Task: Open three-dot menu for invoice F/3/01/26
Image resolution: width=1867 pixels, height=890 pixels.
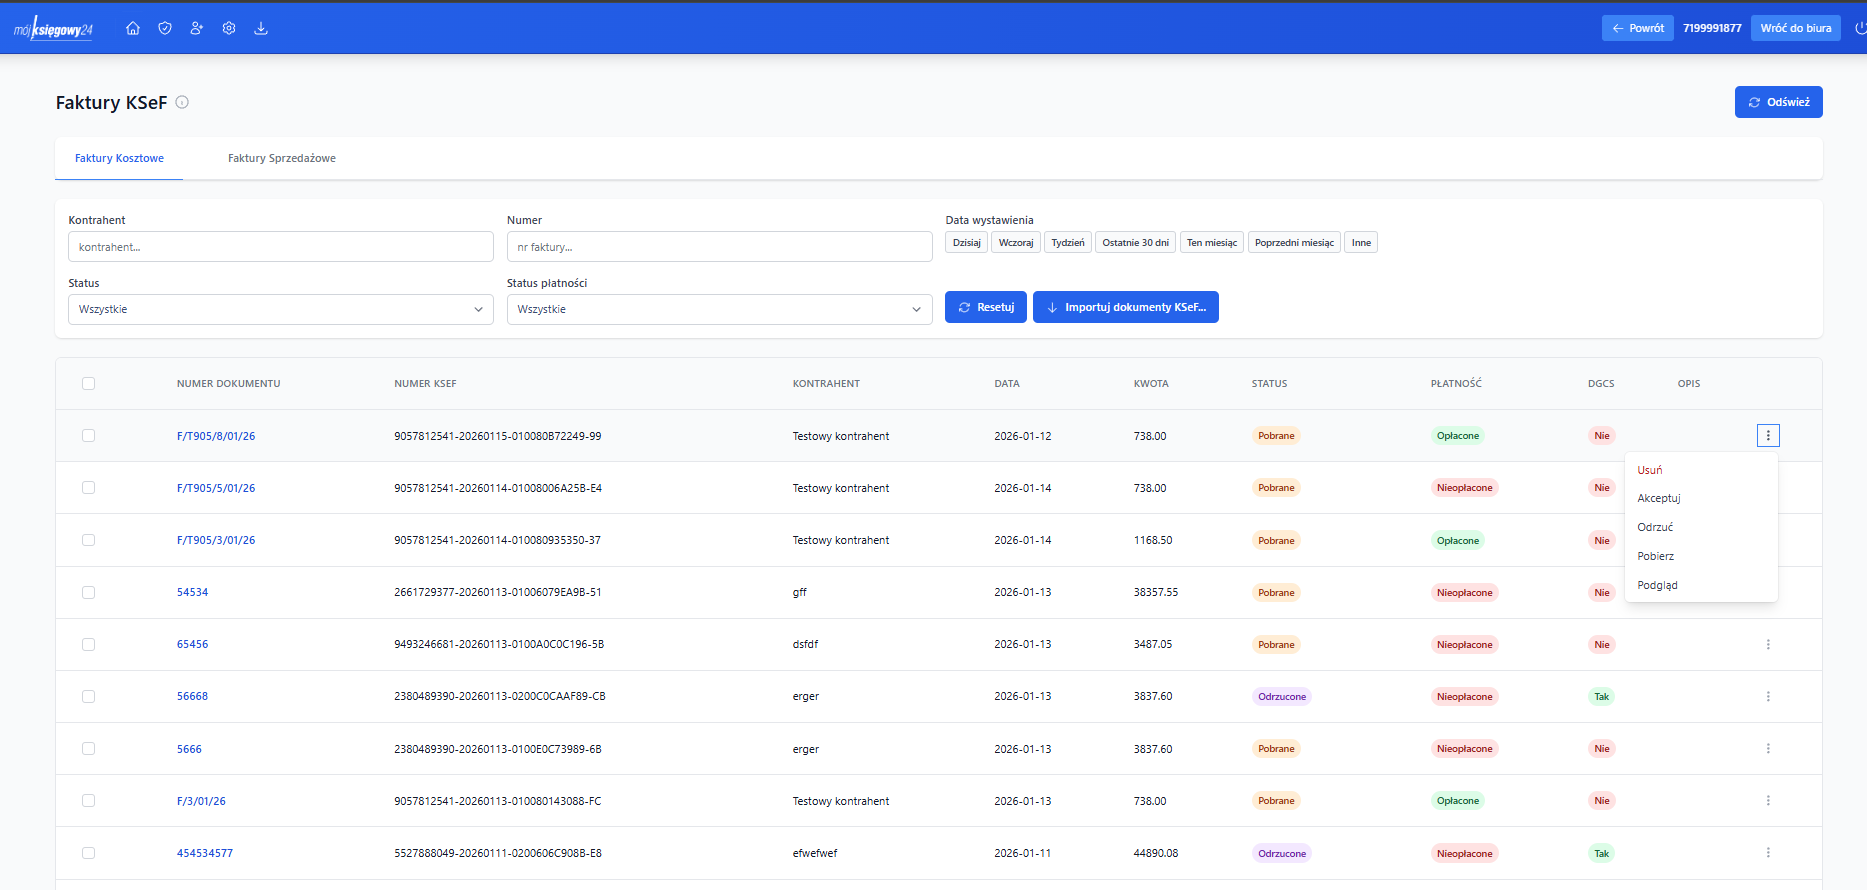Action: [1767, 801]
